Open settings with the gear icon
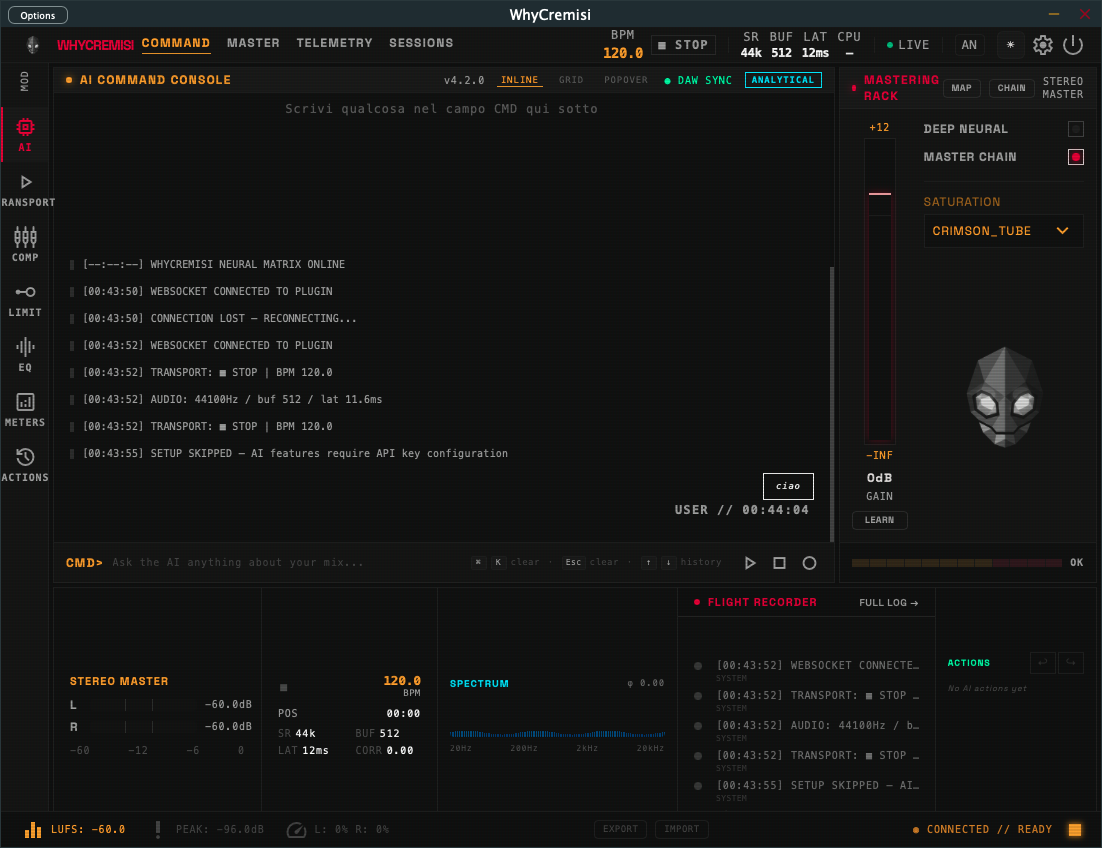Viewport: 1102px width, 848px height. 1042,45
